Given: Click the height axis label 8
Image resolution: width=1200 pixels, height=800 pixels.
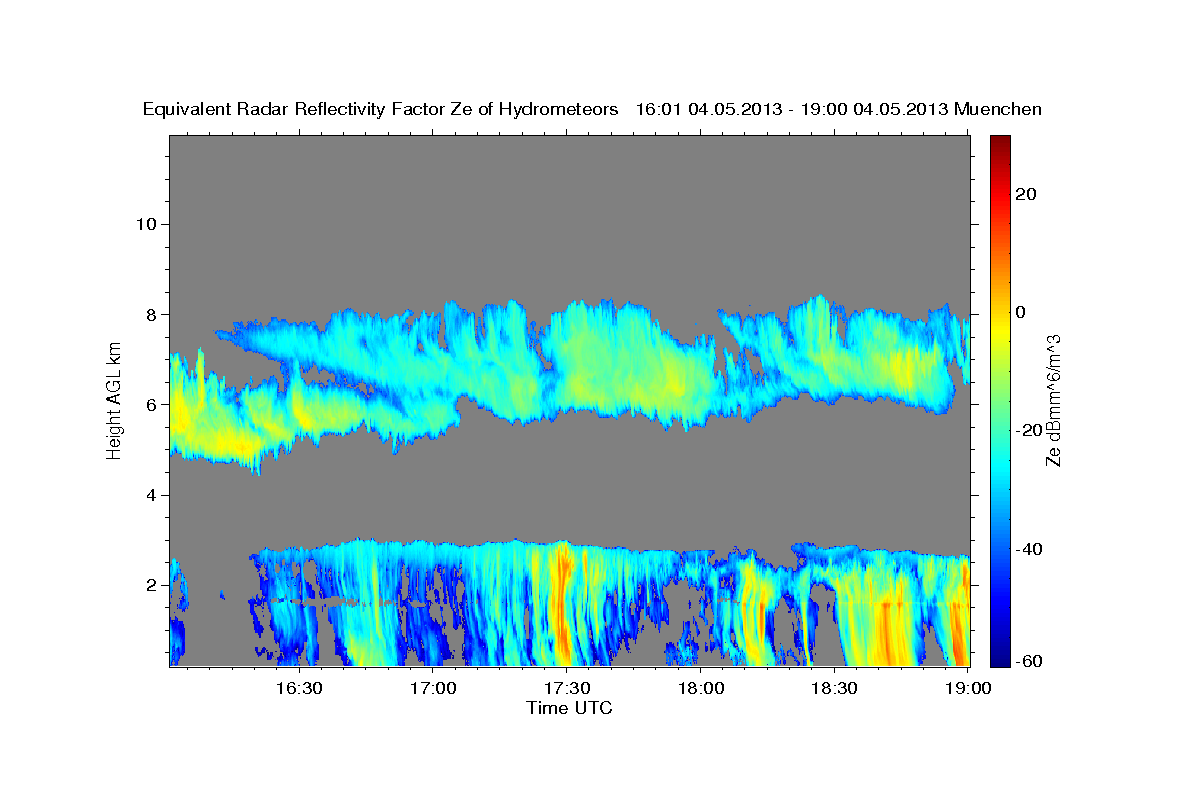Looking at the screenshot, I should coord(150,314).
